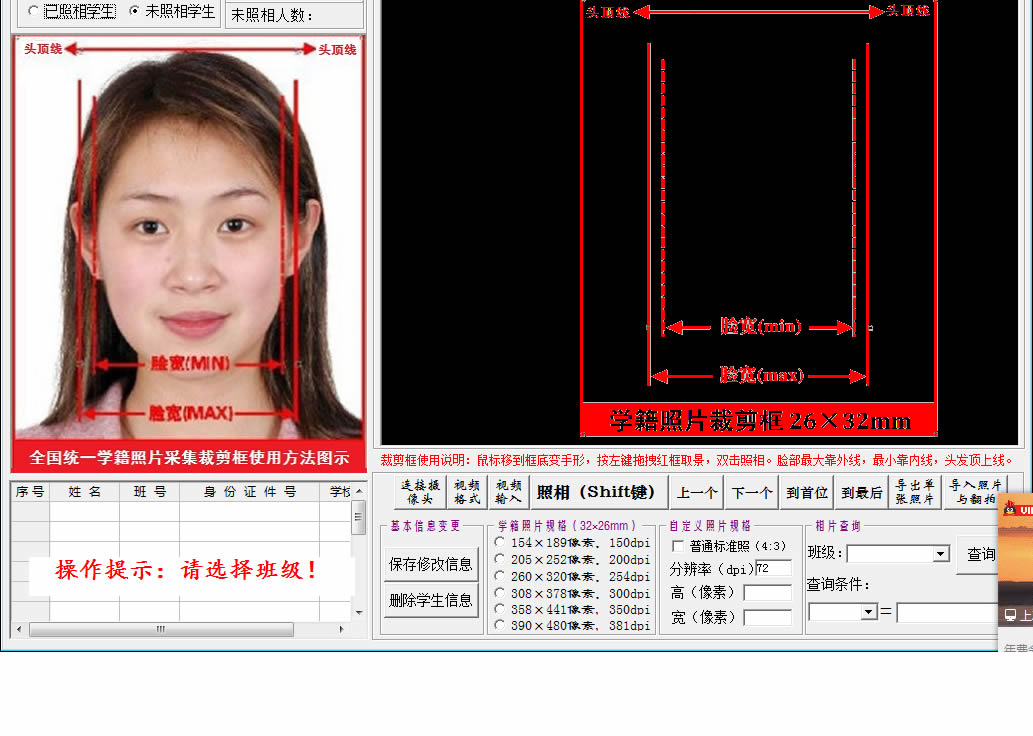
Task: Click 导出单张照片 export single photo
Action: point(915,492)
